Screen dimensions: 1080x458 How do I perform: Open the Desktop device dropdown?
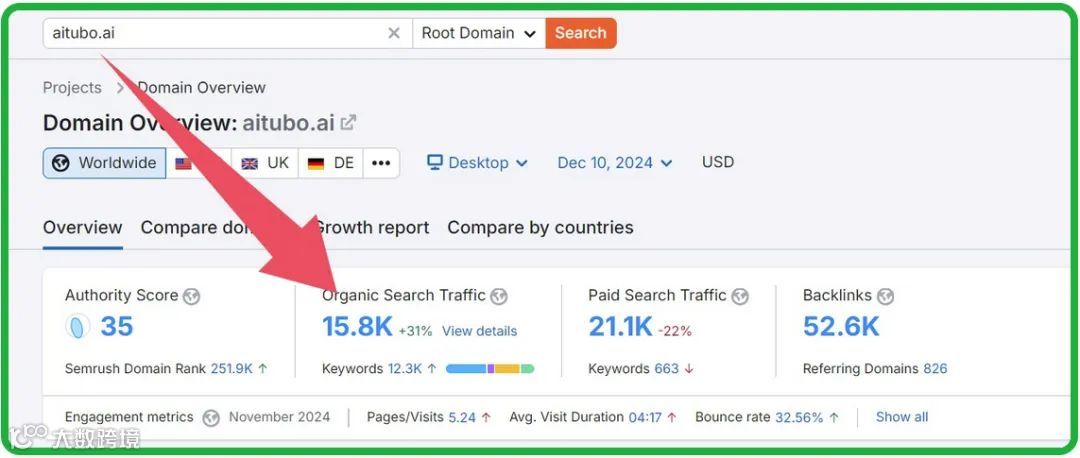pos(477,163)
